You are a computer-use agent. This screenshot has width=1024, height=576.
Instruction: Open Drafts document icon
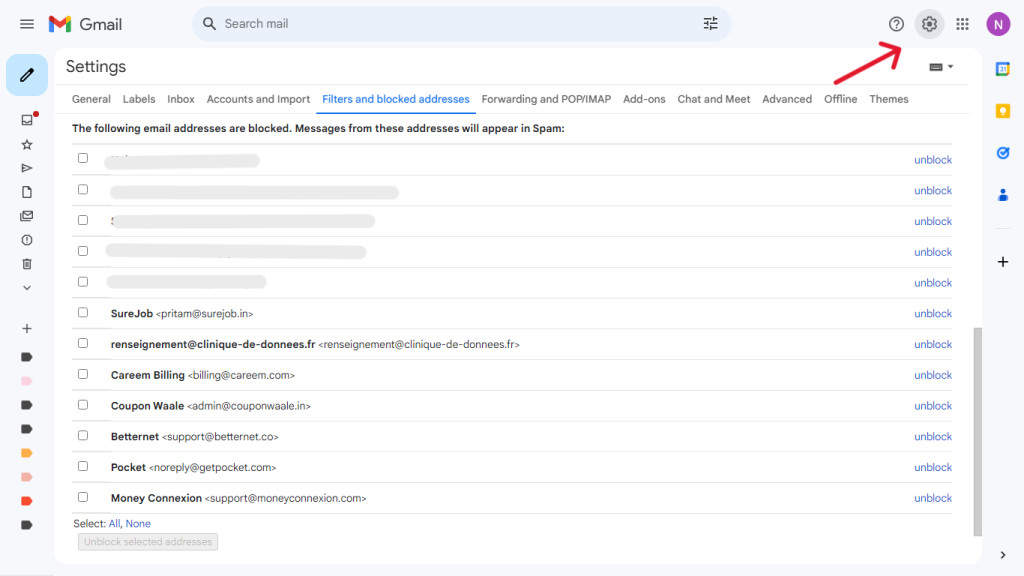click(x=27, y=192)
